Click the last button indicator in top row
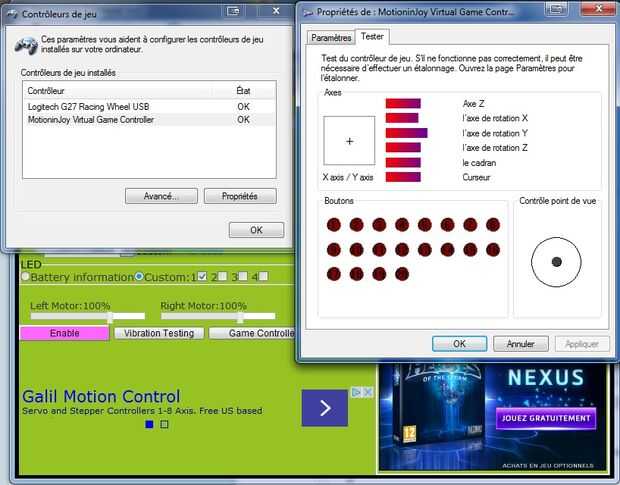Screen dimensions: 620x485 click(493, 225)
